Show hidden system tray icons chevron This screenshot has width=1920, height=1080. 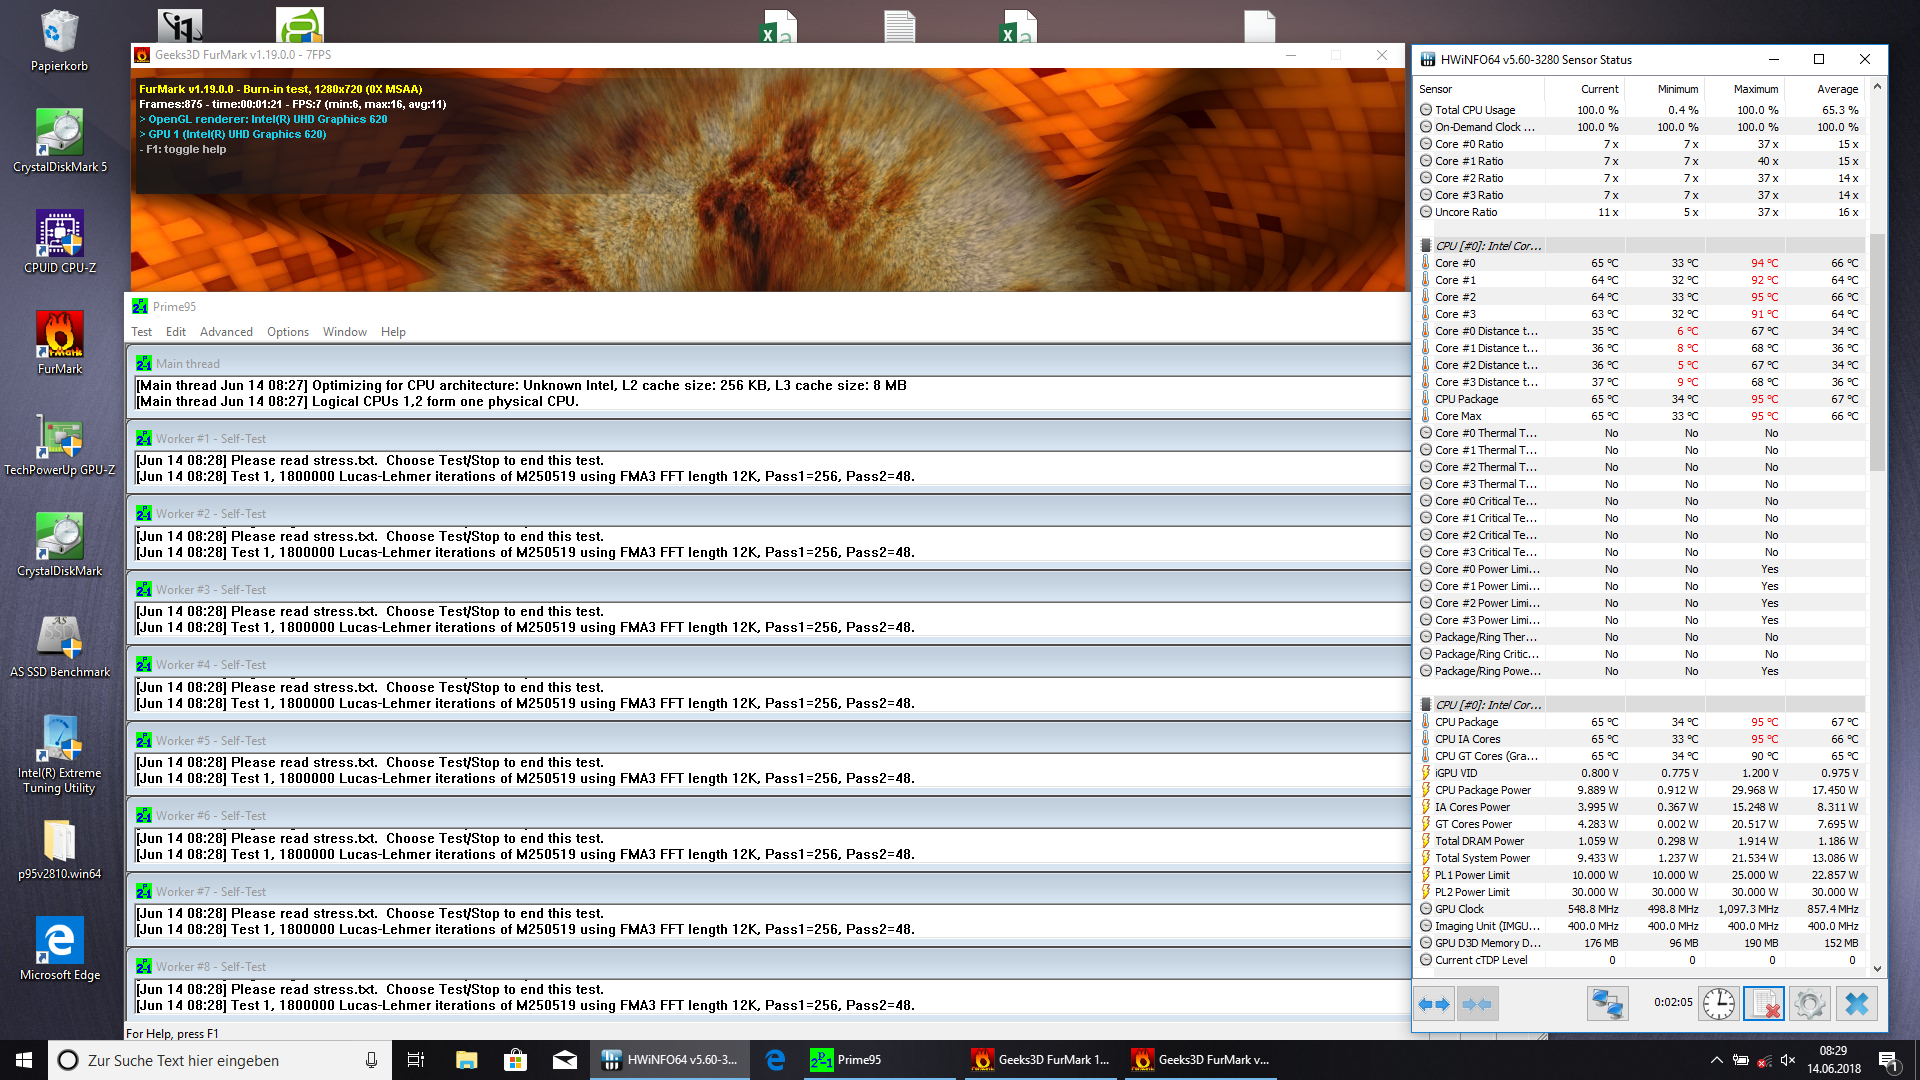pos(1716,1060)
